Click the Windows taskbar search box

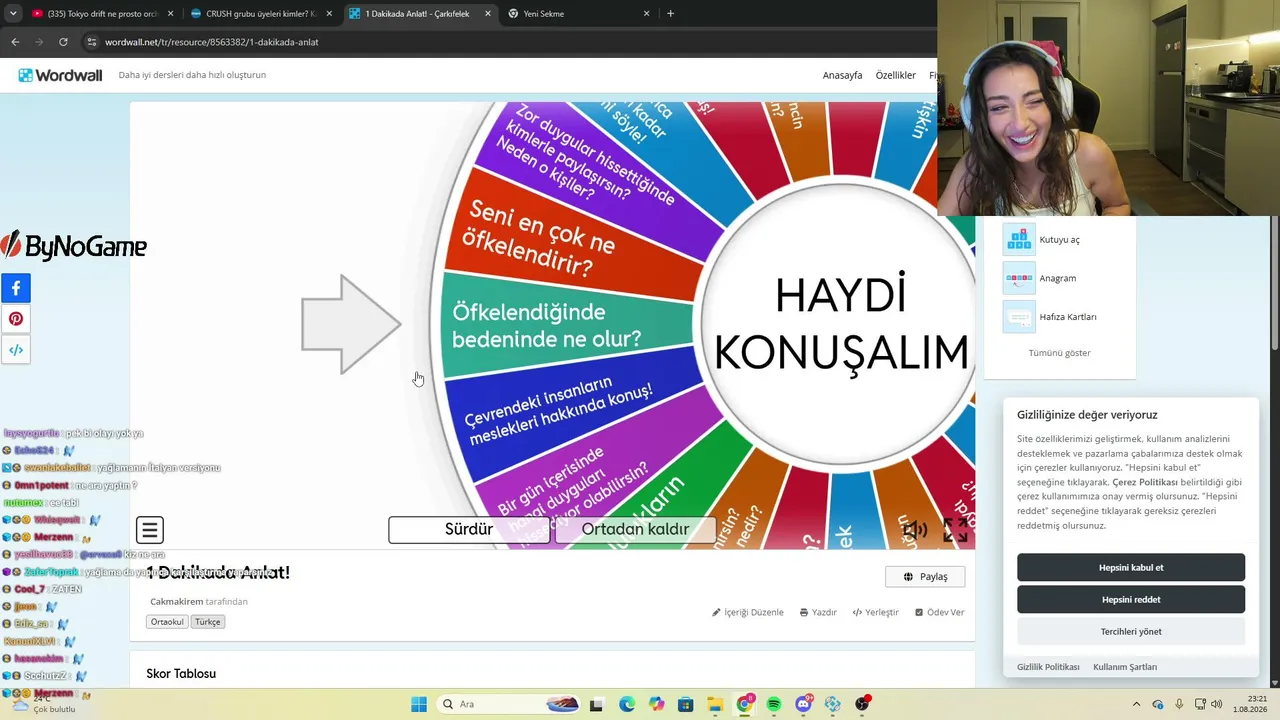point(510,704)
